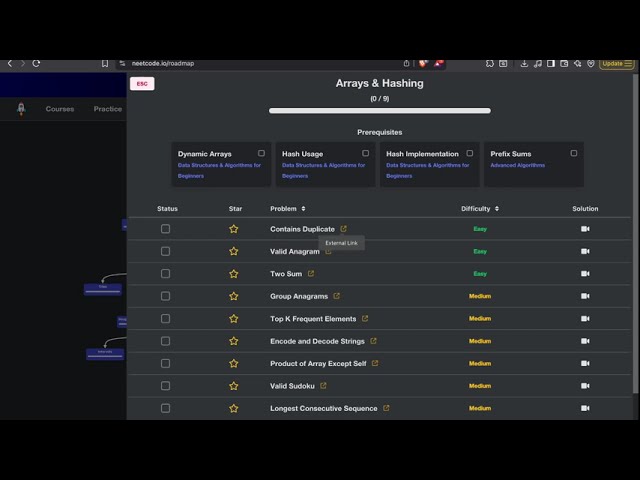Image resolution: width=640 pixels, height=480 pixels.
Task: Star the Valid Sudoku problem
Action: [x=233, y=386]
